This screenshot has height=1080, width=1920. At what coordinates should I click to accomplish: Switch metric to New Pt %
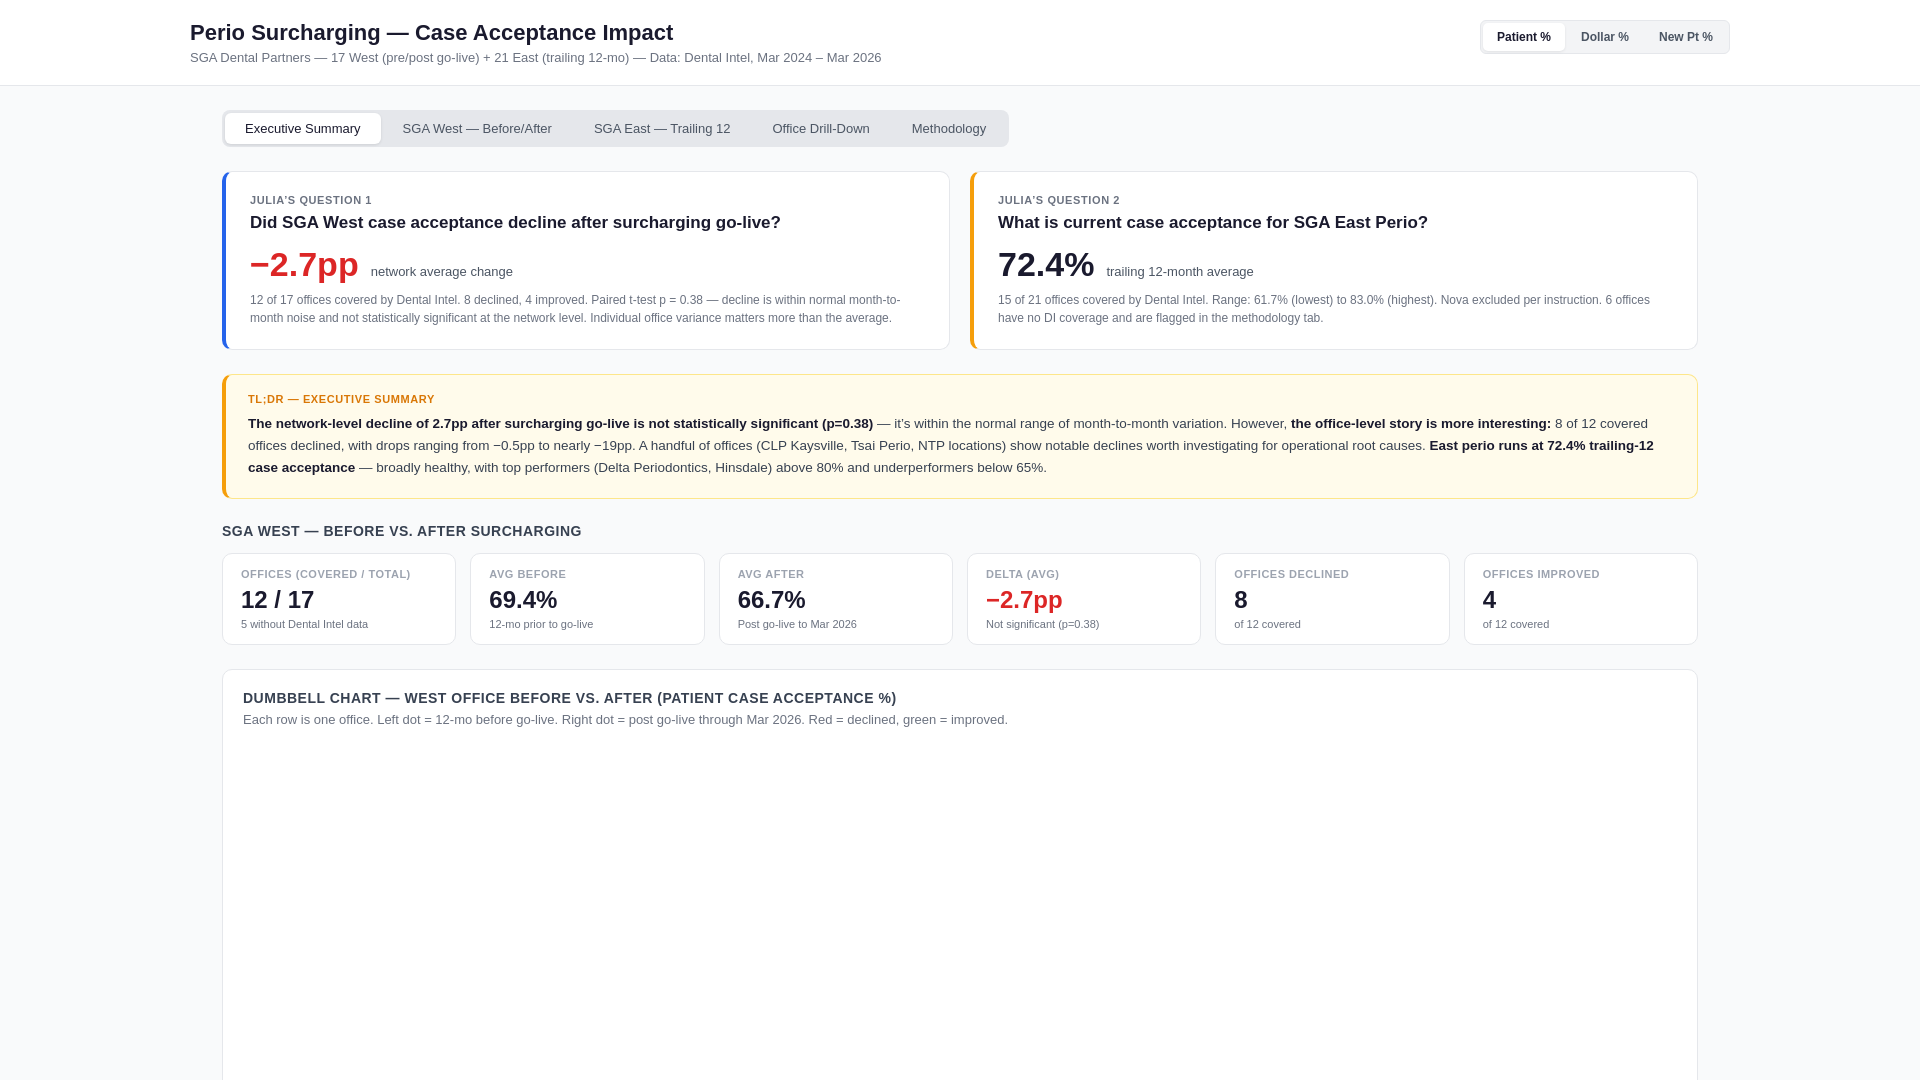click(1685, 37)
